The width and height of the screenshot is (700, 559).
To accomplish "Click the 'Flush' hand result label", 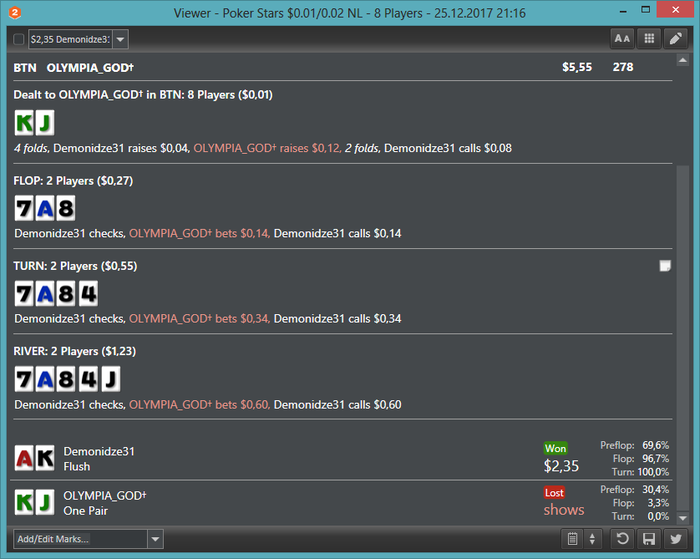I will click(x=77, y=467).
